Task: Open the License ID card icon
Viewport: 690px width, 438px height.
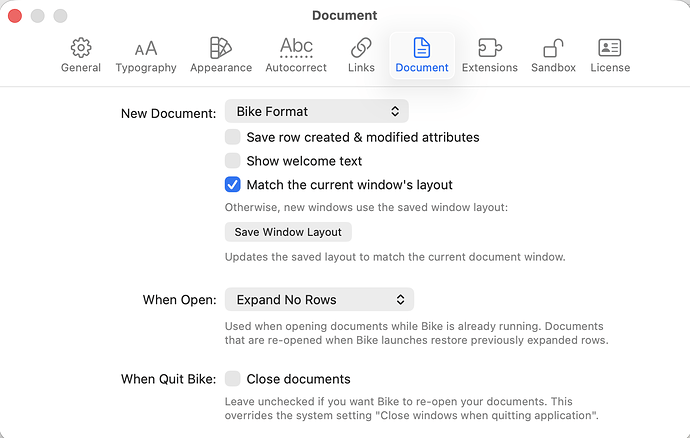Action: coord(610,48)
